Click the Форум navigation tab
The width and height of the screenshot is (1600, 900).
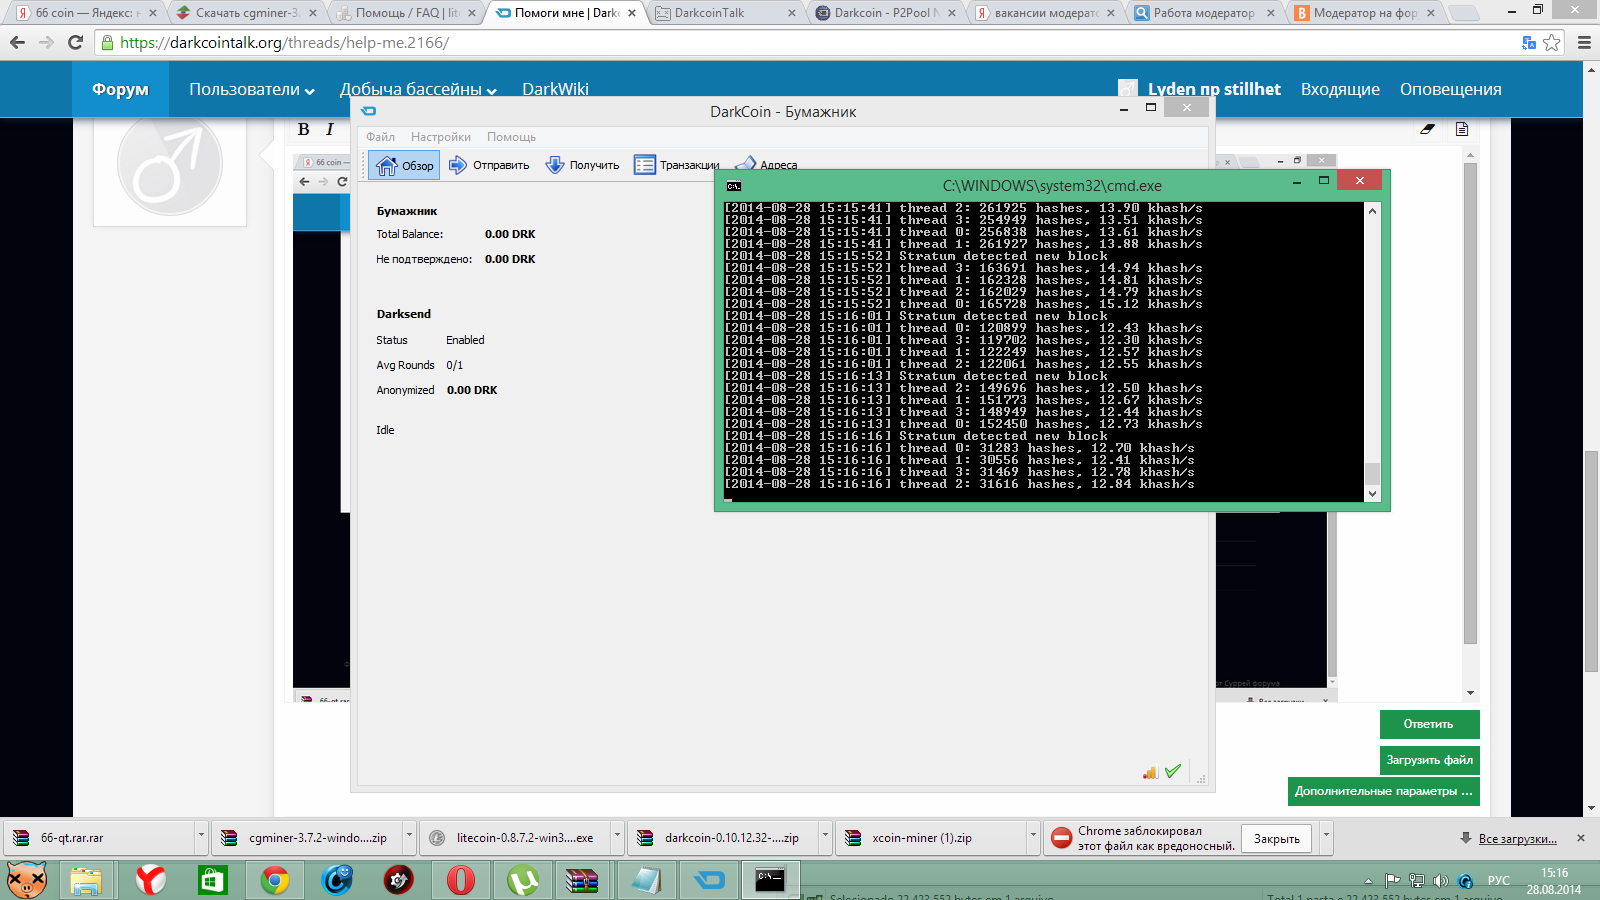[x=120, y=89]
